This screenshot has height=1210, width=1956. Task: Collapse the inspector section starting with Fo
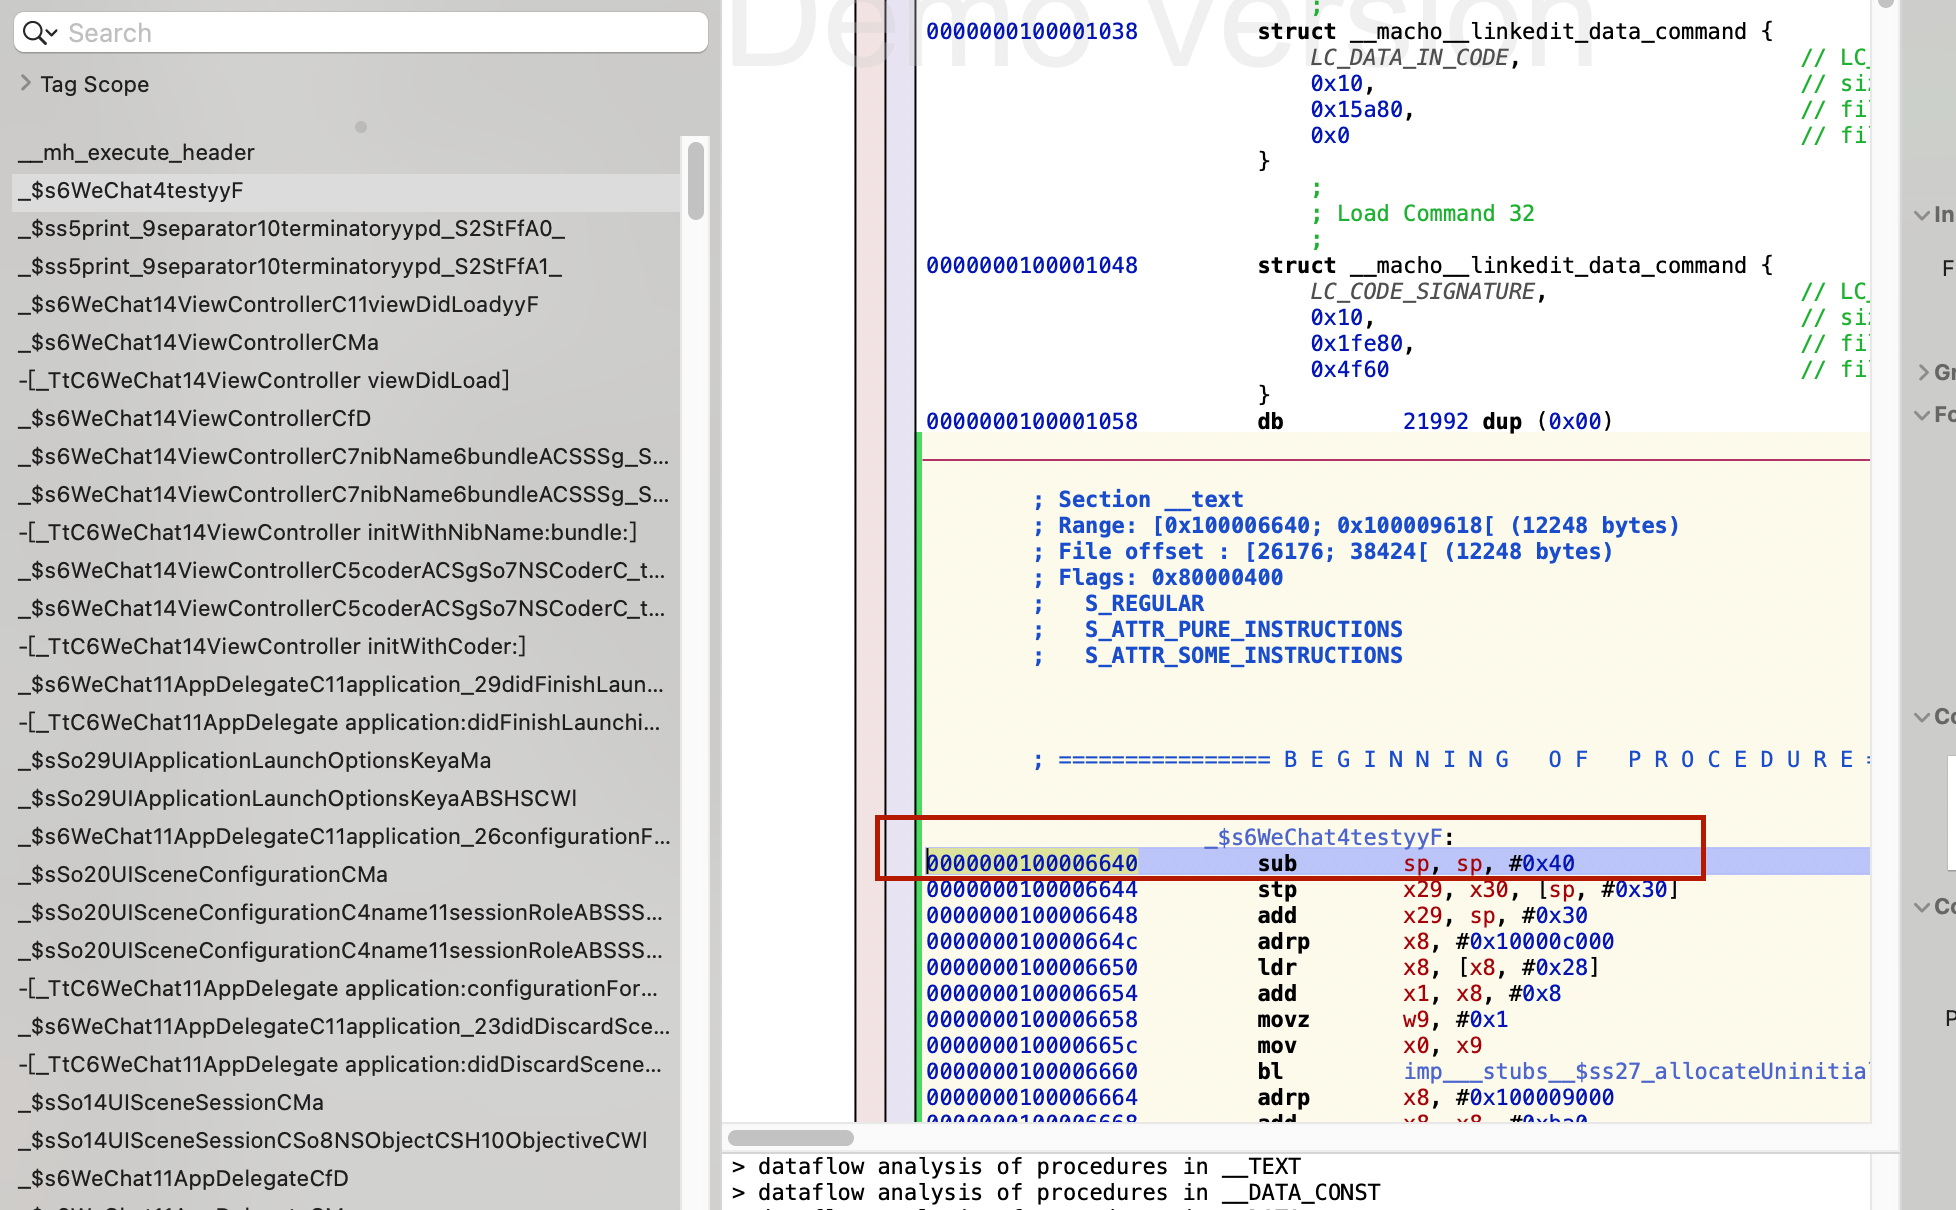click(x=1922, y=414)
